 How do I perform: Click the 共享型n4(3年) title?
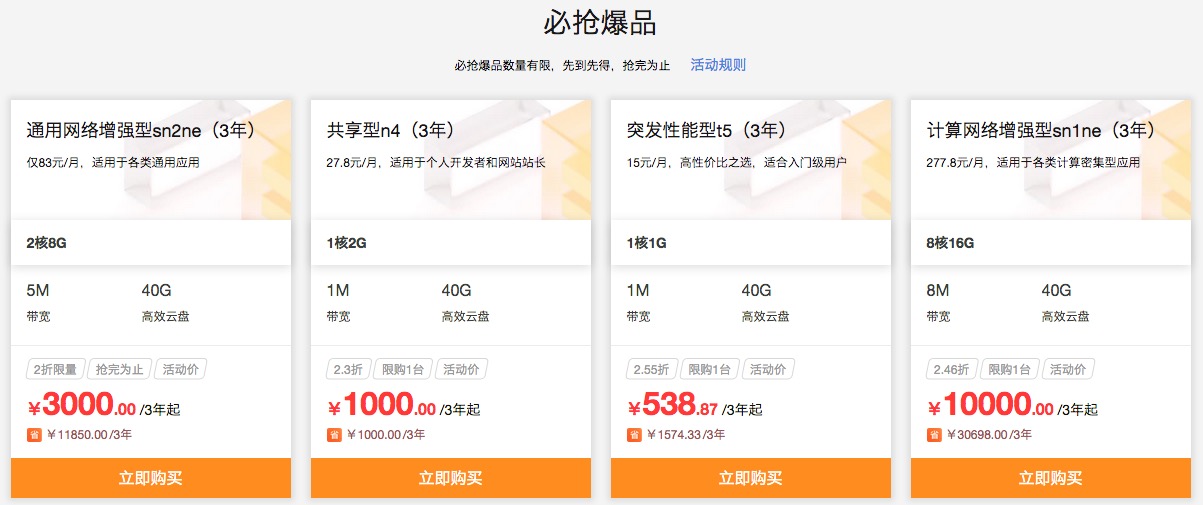tap(391, 130)
